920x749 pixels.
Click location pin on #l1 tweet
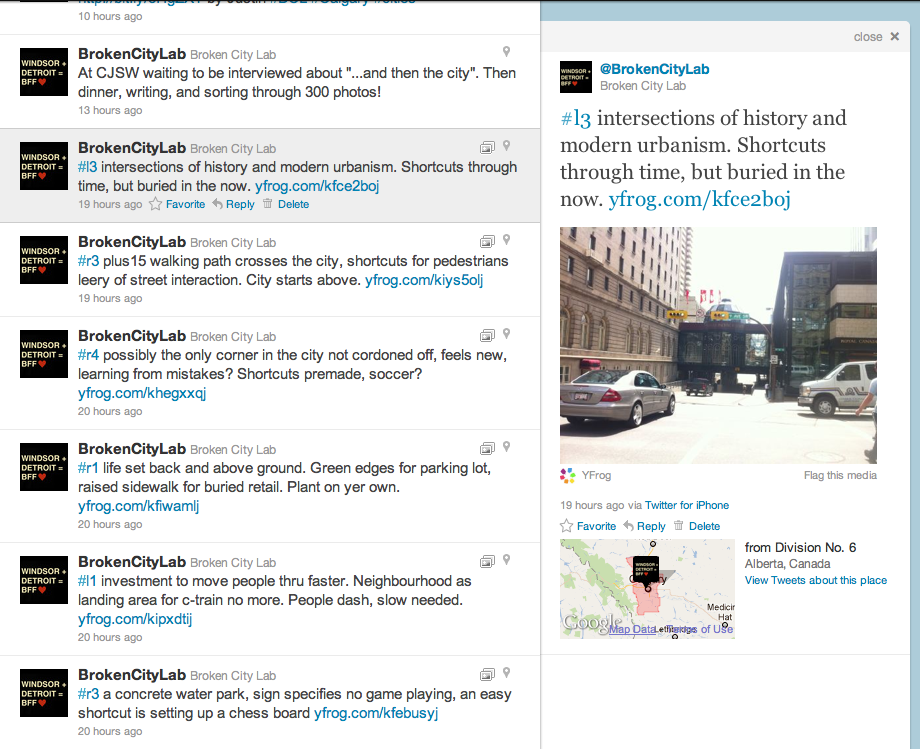506,560
